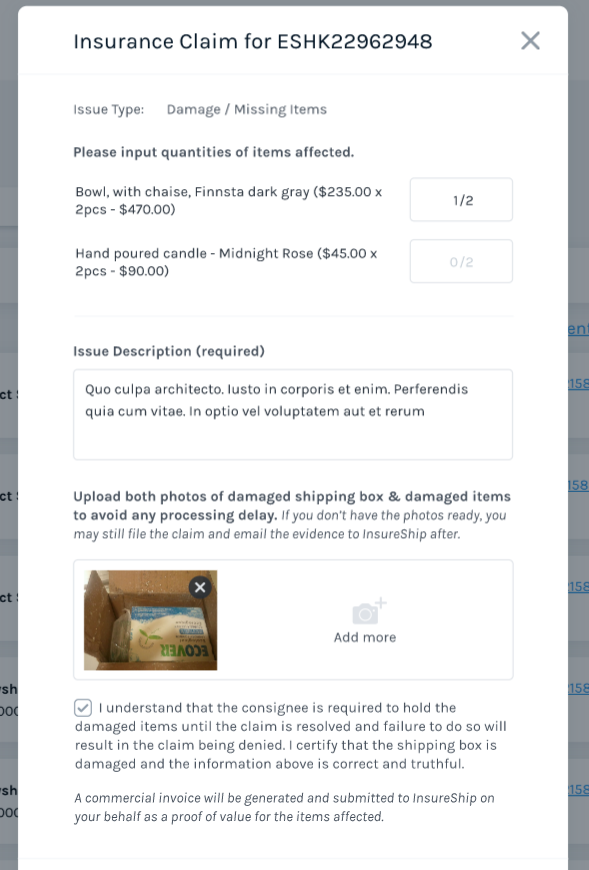Click the bold upload photos instruction text
The width and height of the screenshot is (589, 870).
coord(292,505)
